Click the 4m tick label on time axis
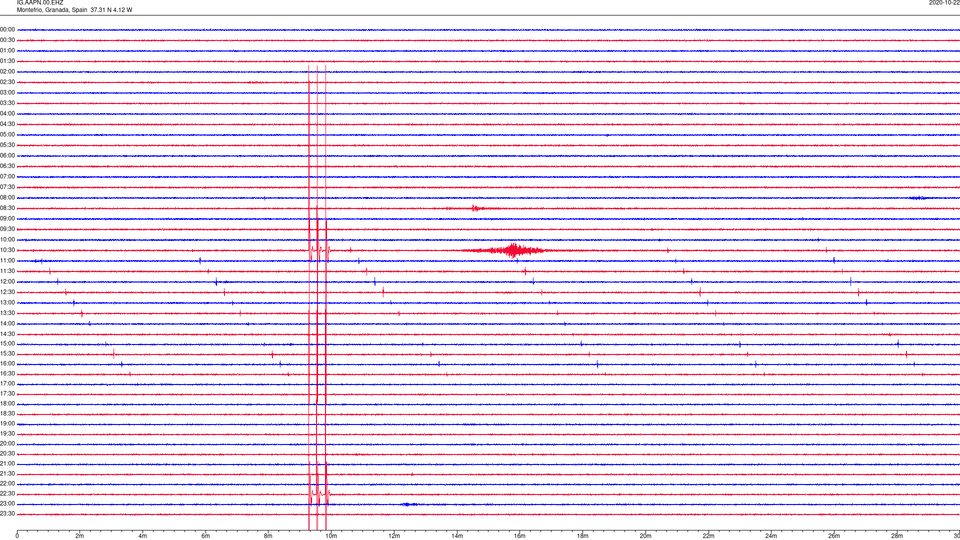The width and height of the screenshot is (960, 540). [x=143, y=536]
